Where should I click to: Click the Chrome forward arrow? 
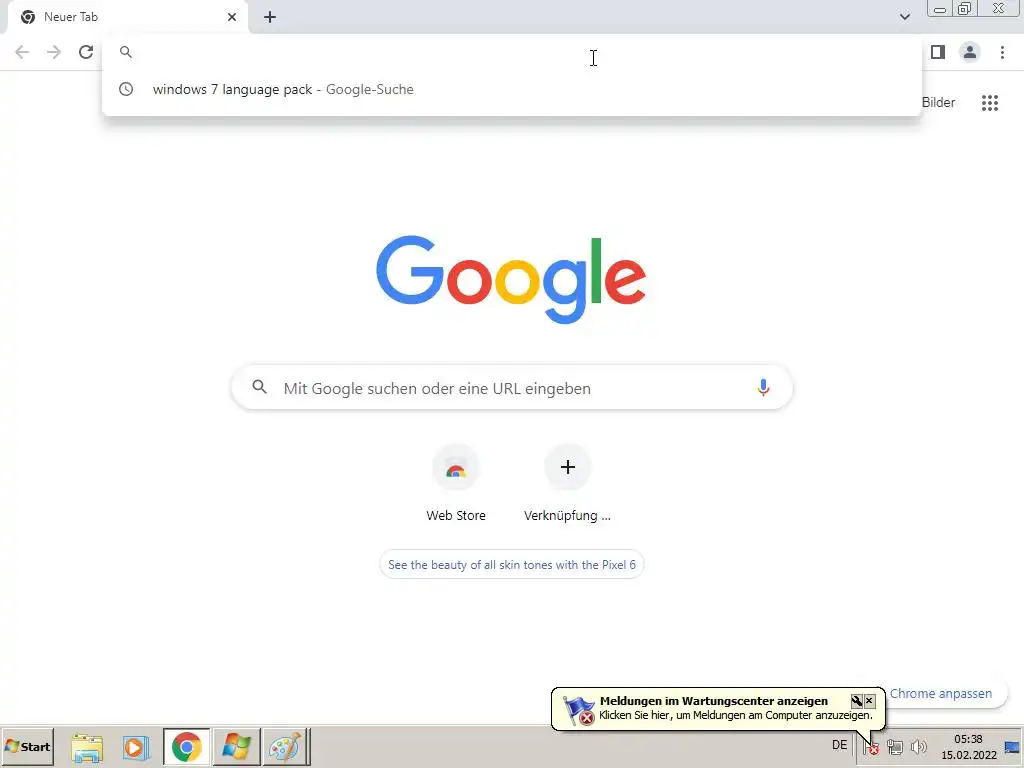[x=54, y=52]
